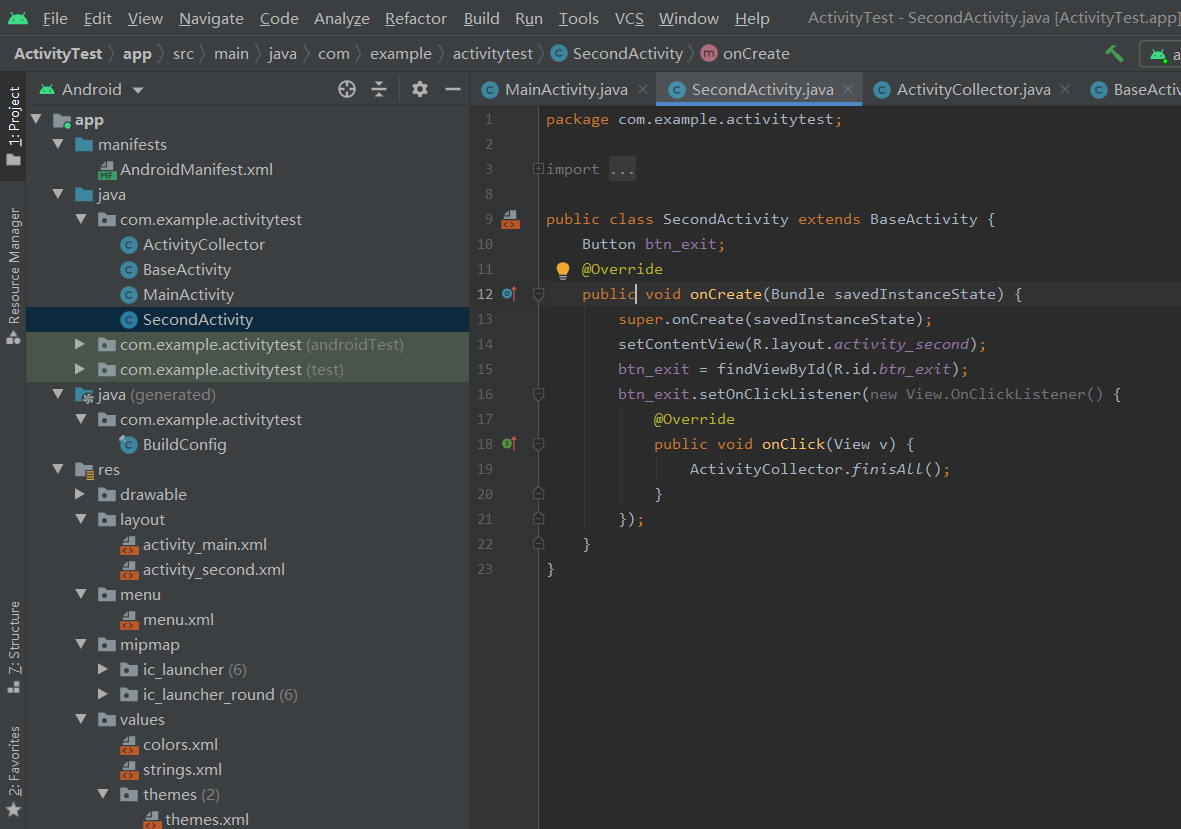The width and height of the screenshot is (1181, 829).
Task: Collapse the manifests folder
Action: (58, 144)
